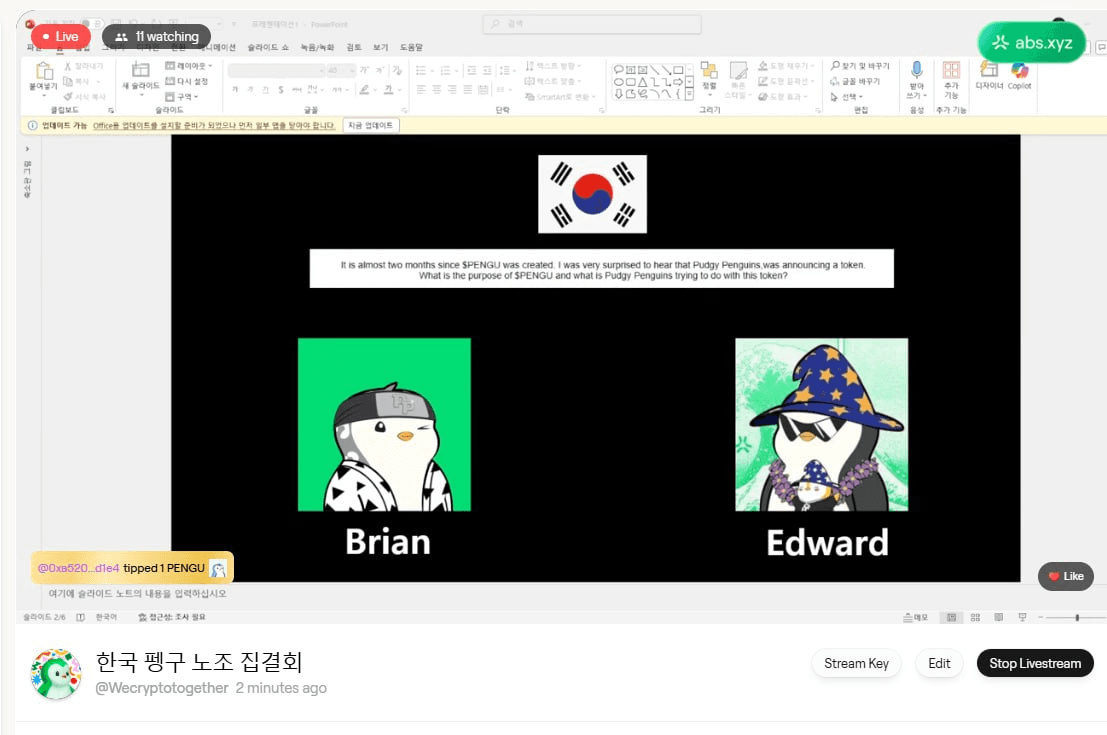Image resolution: width=1107 pixels, height=735 pixels.
Task: Switch to Slide Sorter view icon
Action: [x=975, y=617]
